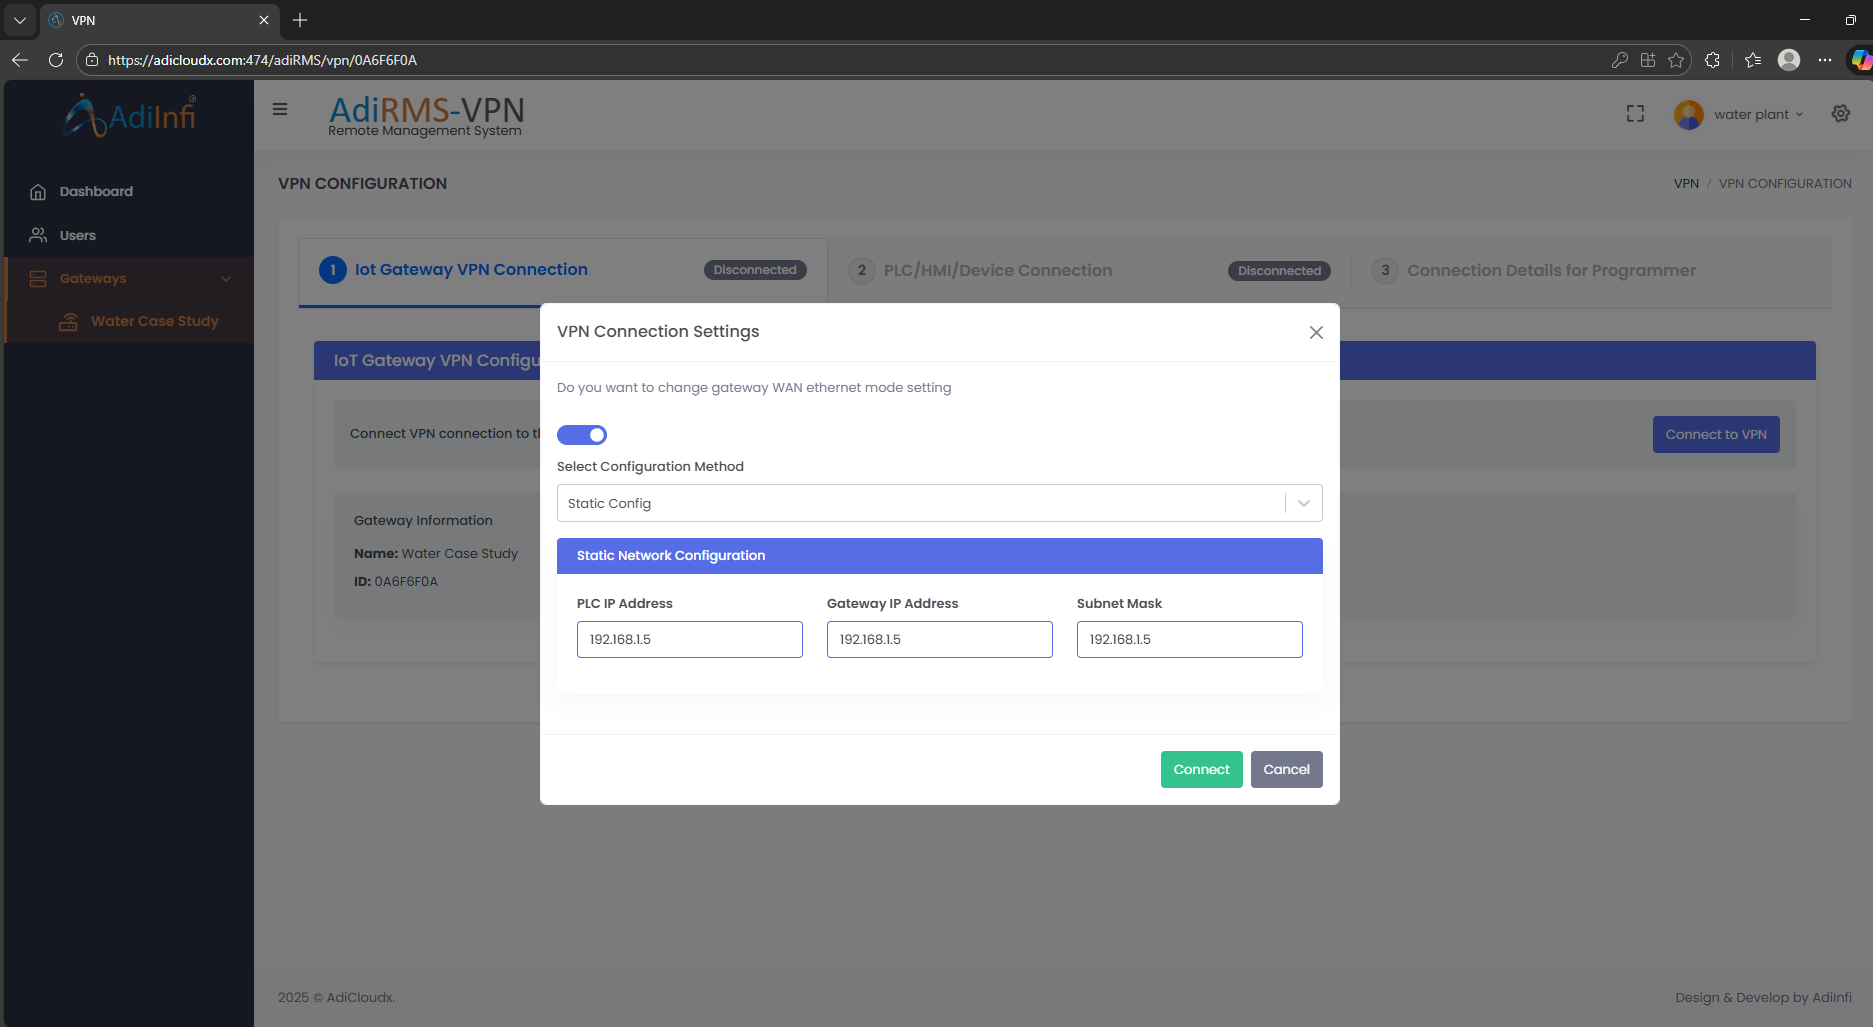This screenshot has height=1027, width=1873.
Task: Switch to PLC/HMI/Device Connection tab
Action: (x=997, y=271)
